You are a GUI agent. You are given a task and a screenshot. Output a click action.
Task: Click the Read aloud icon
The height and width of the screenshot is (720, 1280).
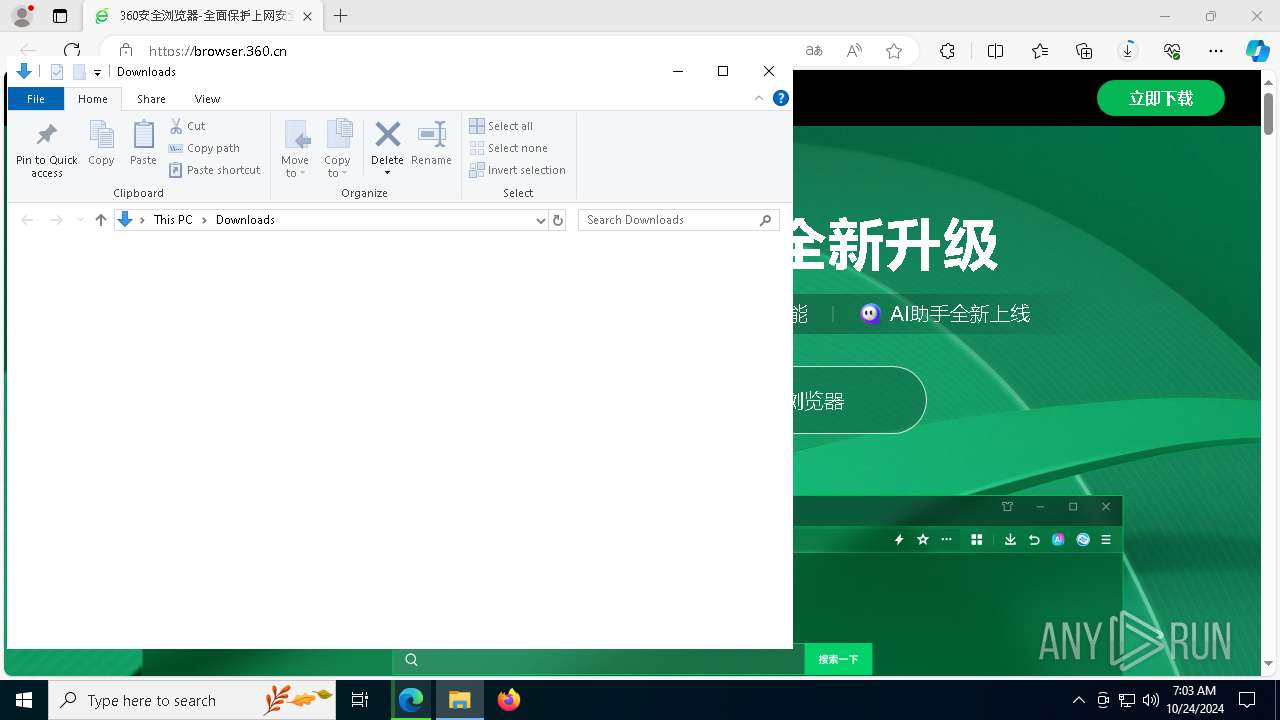pyautogui.click(x=854, y=51)
